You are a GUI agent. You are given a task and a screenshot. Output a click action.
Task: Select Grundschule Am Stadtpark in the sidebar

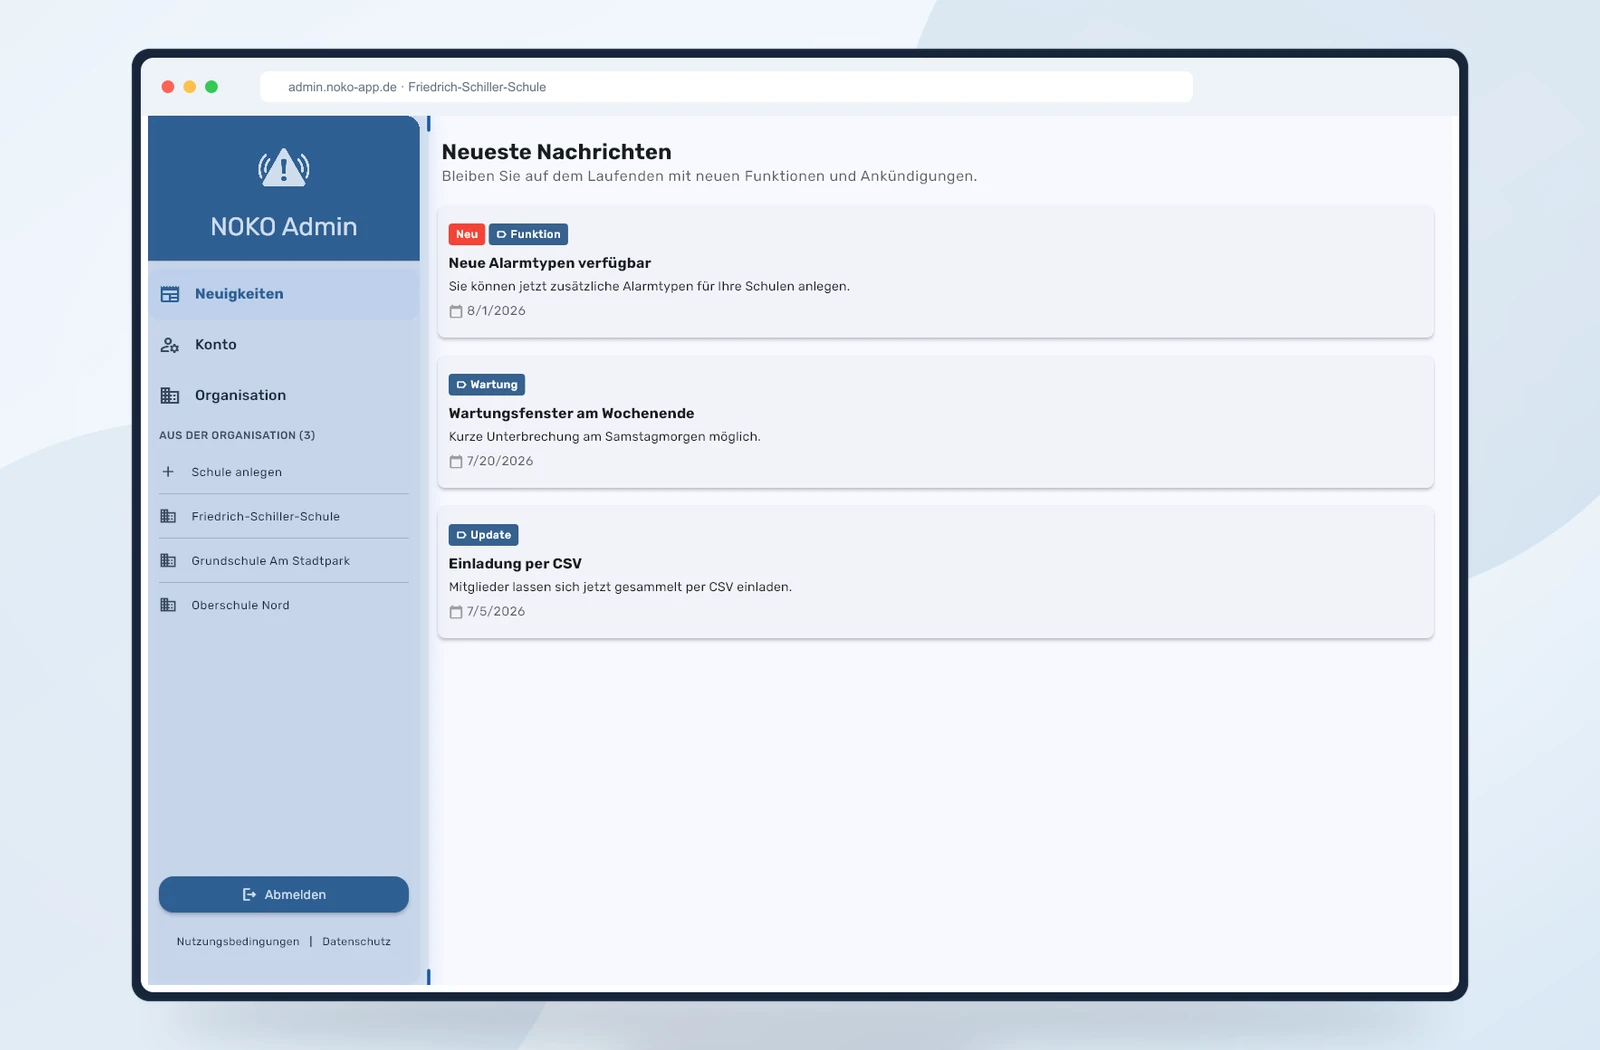coord(284,561)
